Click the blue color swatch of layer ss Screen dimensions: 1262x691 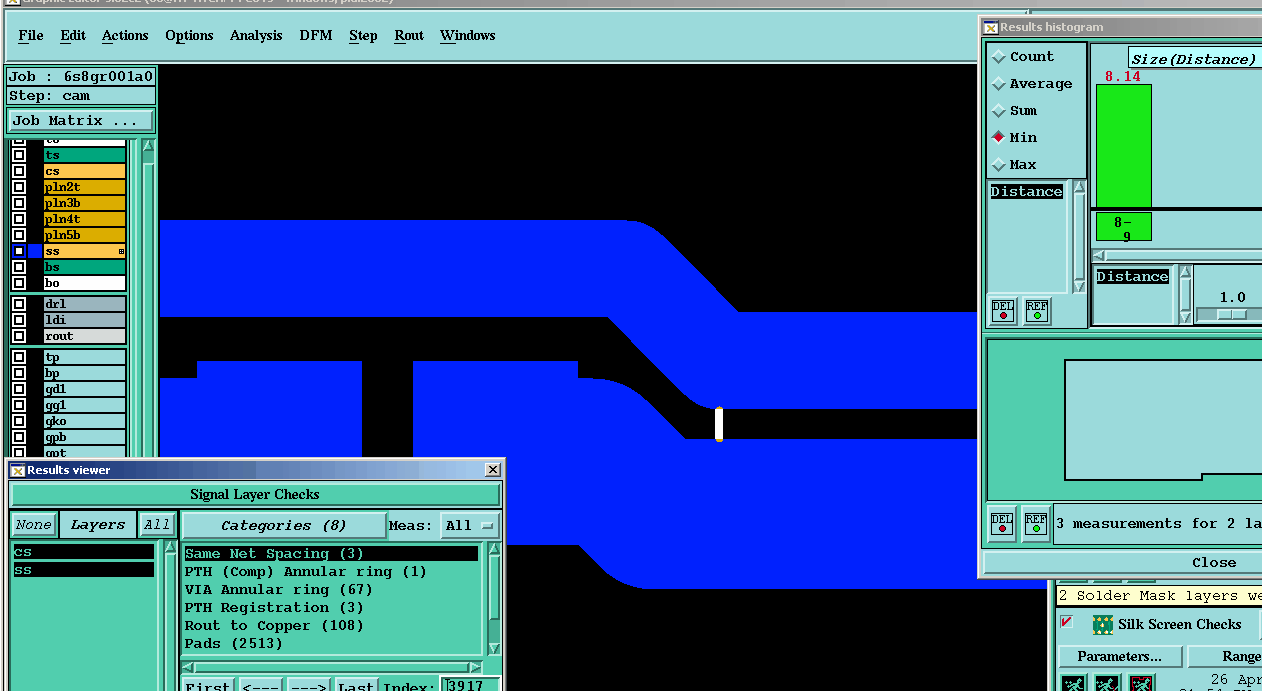pyautogui.click(x=35, y=251)
